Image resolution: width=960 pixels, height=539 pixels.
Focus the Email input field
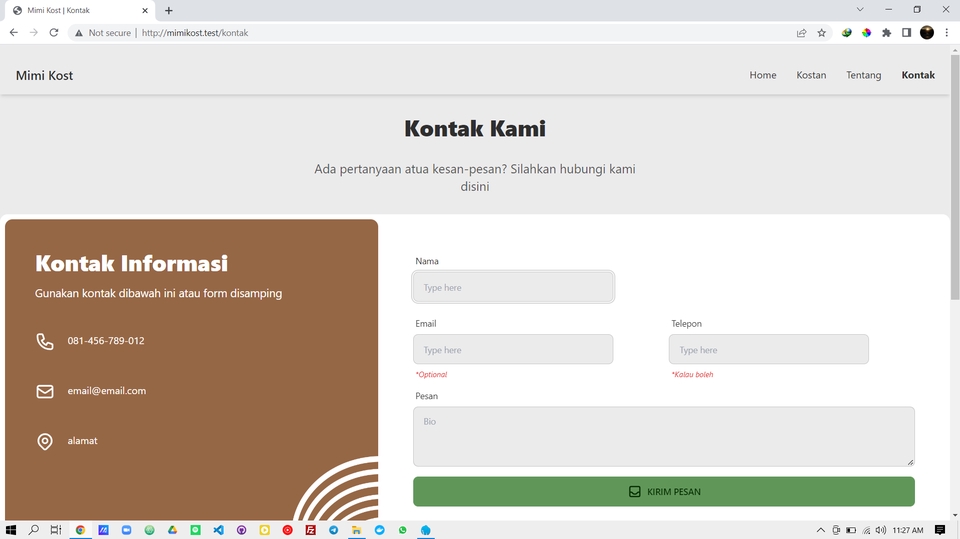click(x=513, y=350)
